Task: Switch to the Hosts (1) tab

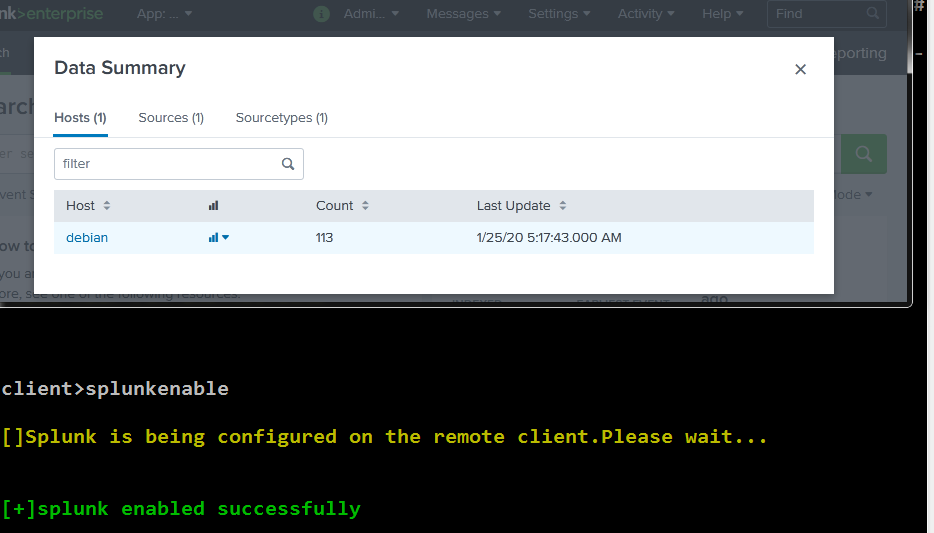Action: [x=80, y=118]
